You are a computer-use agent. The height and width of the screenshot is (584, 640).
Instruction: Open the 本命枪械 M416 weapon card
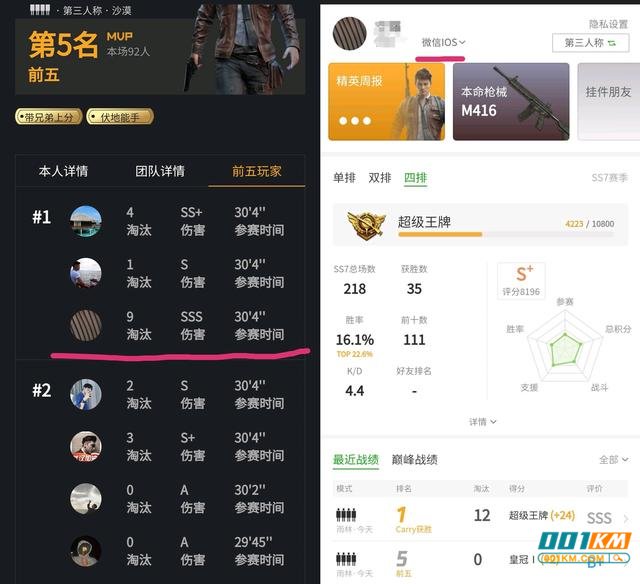[x=511, y=102]
